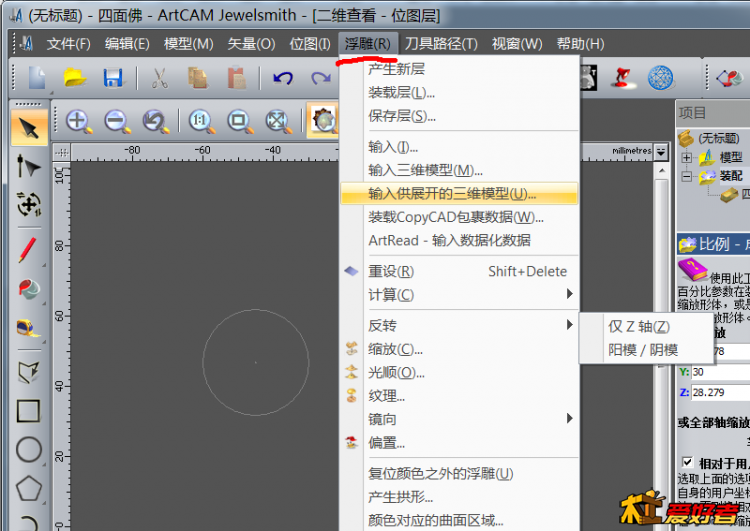This screenshot has width=750, height=531.
Task: Choose 纹理 menu entry
Action: click(459, 396)
